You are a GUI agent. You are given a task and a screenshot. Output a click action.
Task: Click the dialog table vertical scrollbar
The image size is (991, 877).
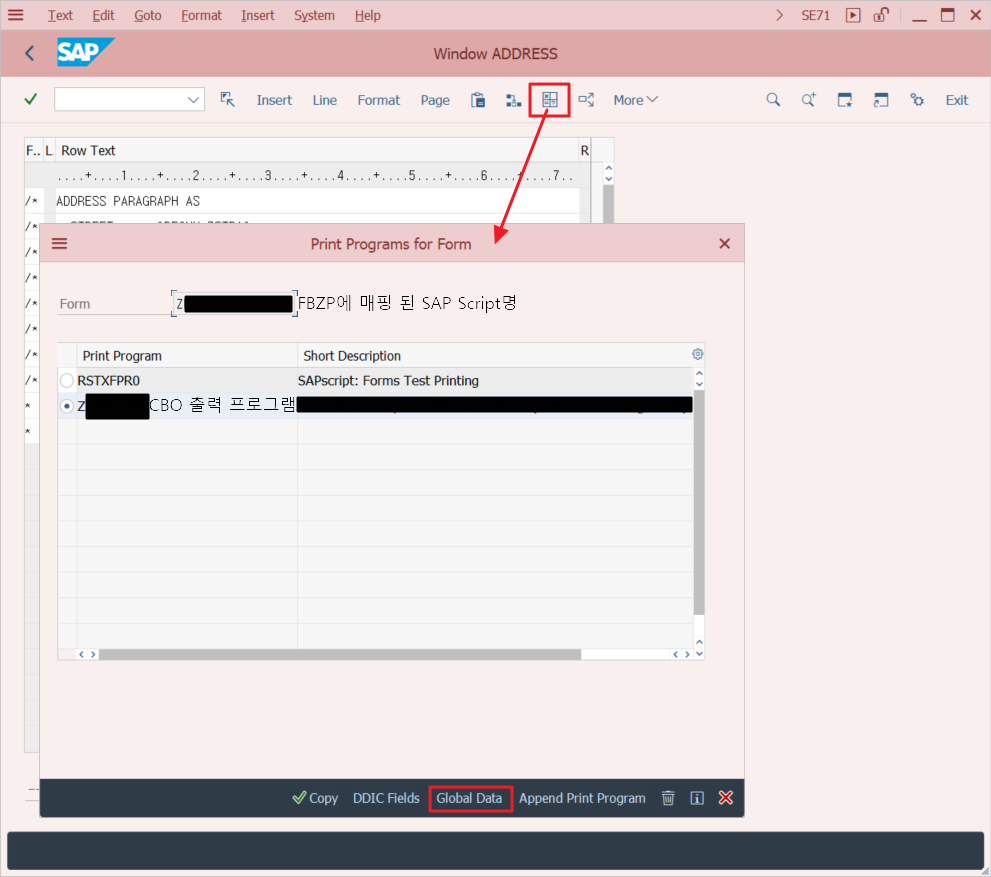tap(699, 502)
